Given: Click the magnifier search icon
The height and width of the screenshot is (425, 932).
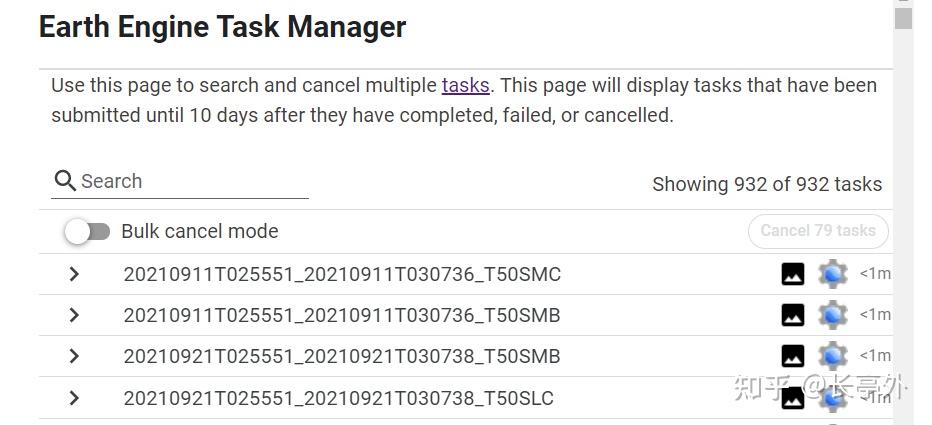Looking at the screenshot, I should click(x=65, y=181).
